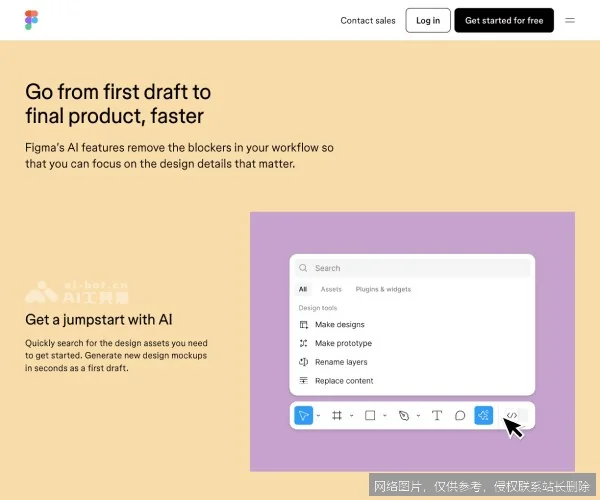Click the Figma logo
Image resolution: width=600 pixels, height=500 pixels.
tap(31, 20)
